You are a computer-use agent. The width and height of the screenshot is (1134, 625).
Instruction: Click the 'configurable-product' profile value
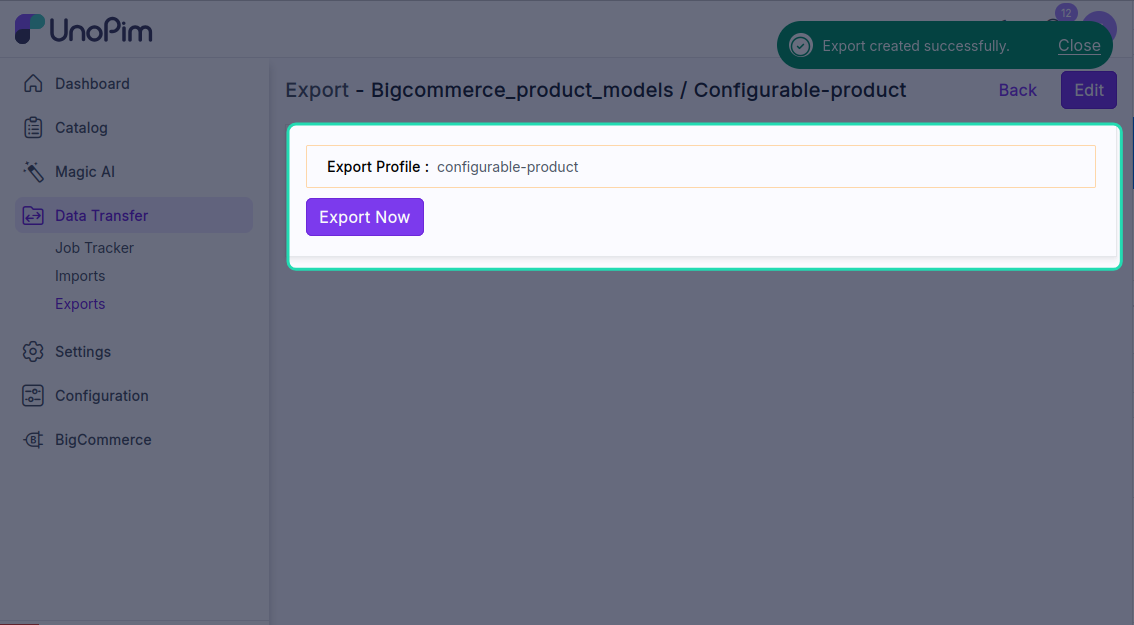click(x=508, y=167)
